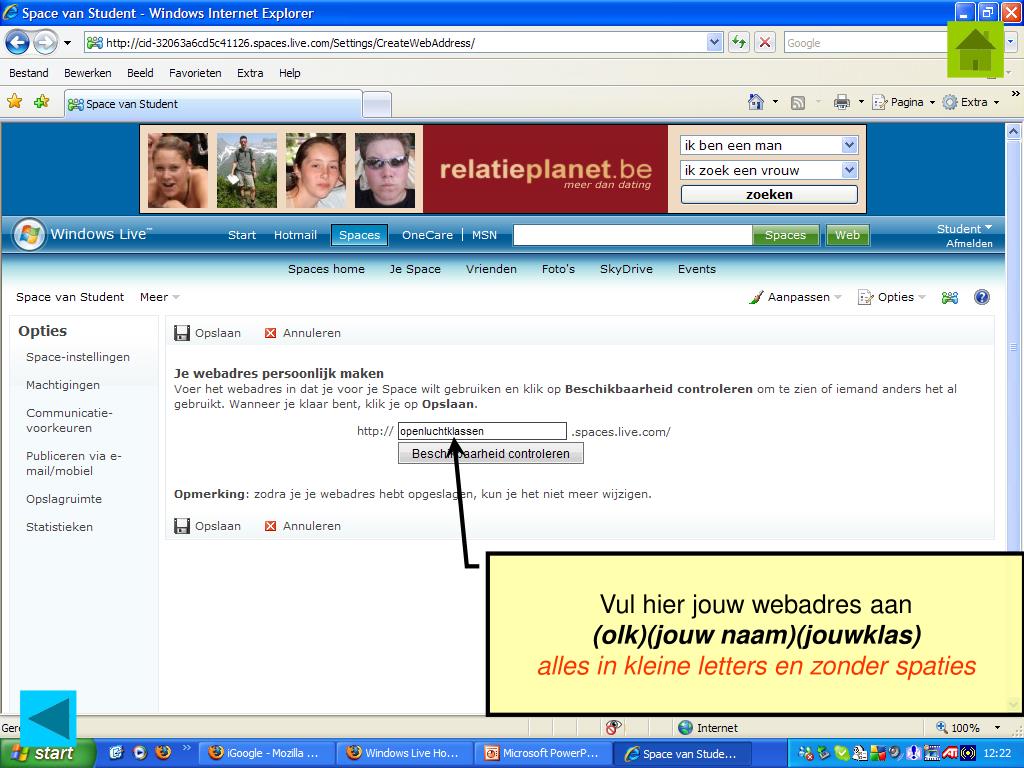Click the Print toolbar icon
This screenshot has width=1024, height=768.
click(x=842, y=102)
